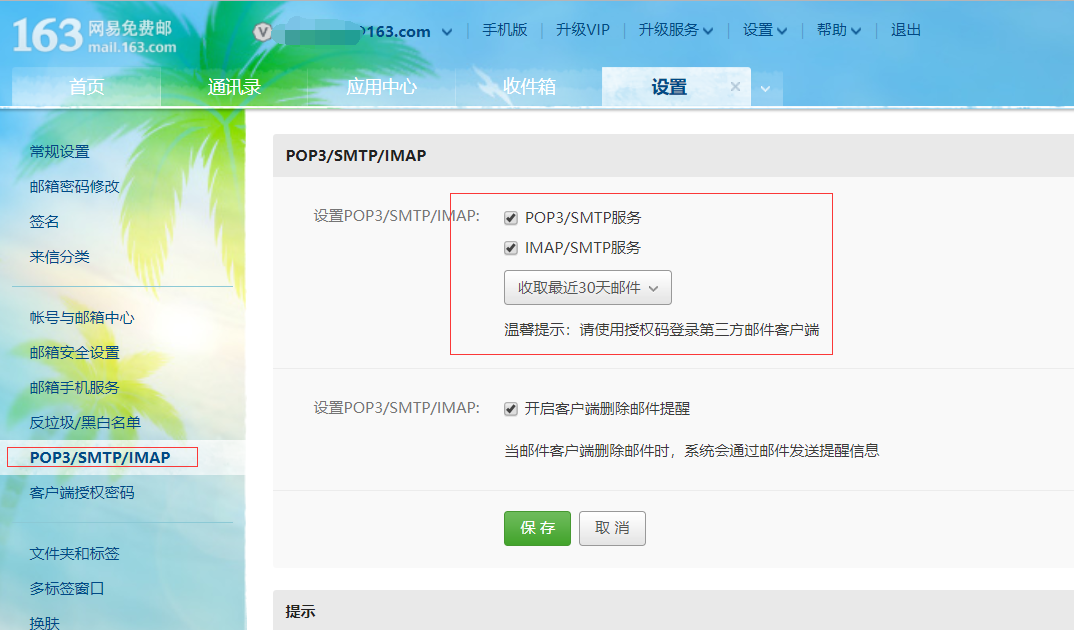1074x630 pixels.
Task: Open the 收取最近30天邮件 dropdown
Action: [x=587, y=287]
